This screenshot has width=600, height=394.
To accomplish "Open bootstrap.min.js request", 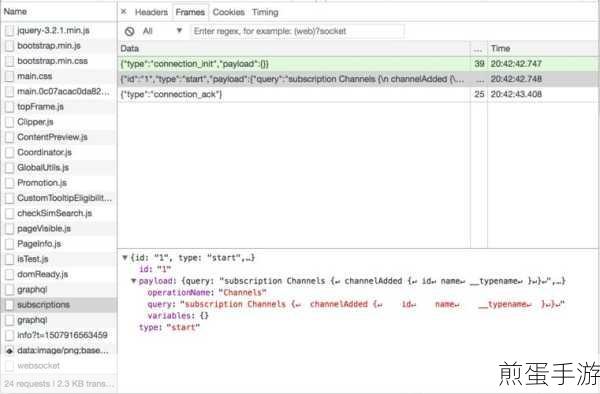I will (x=59, y=46).
